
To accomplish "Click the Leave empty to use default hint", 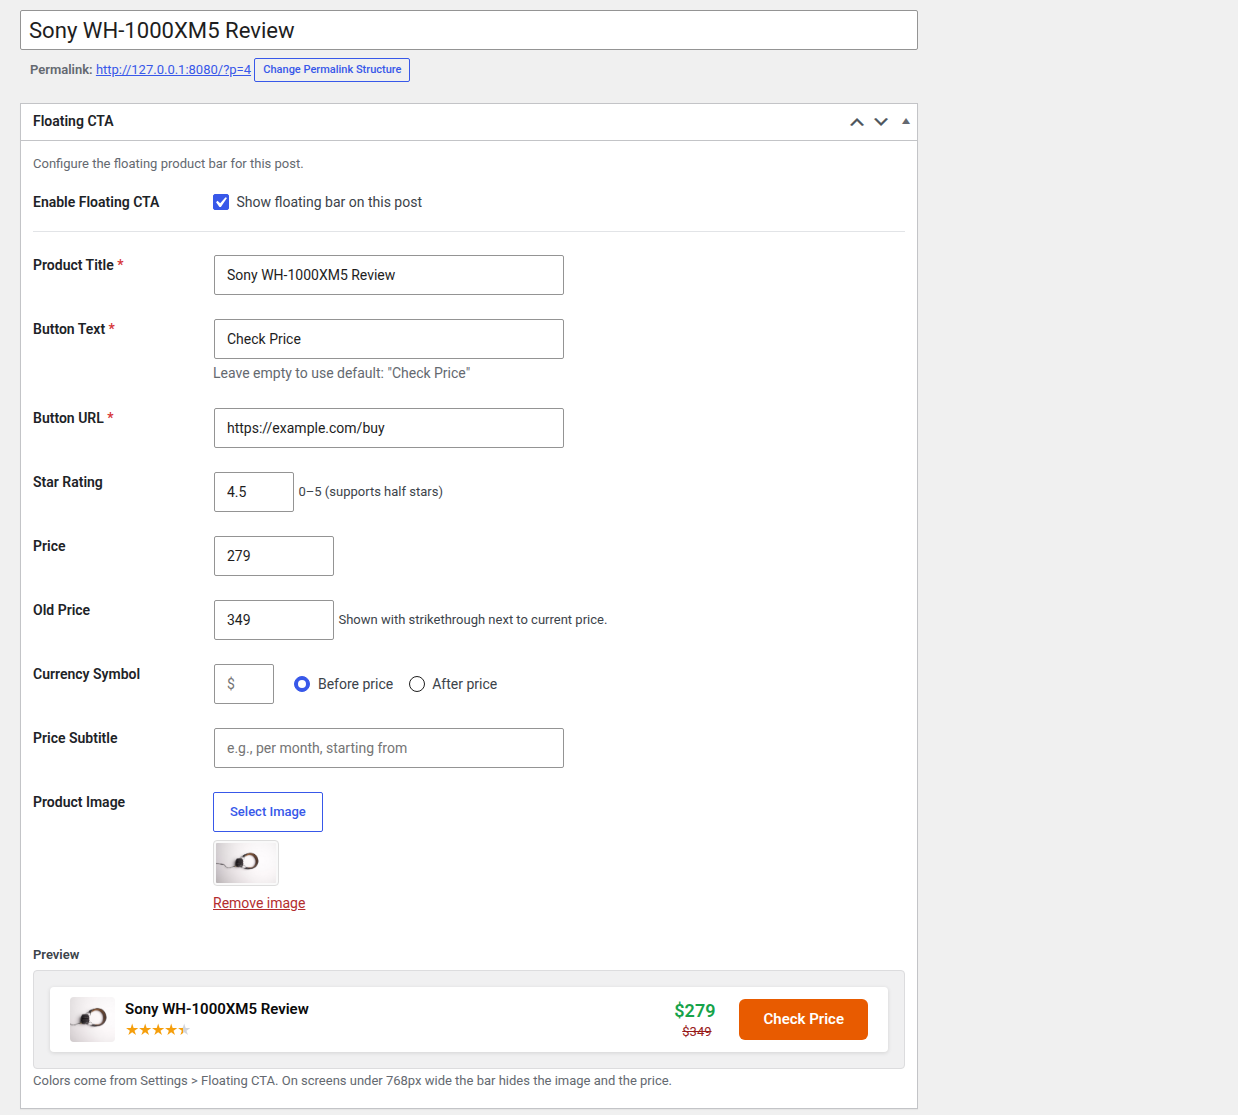I will pos(341,373).
